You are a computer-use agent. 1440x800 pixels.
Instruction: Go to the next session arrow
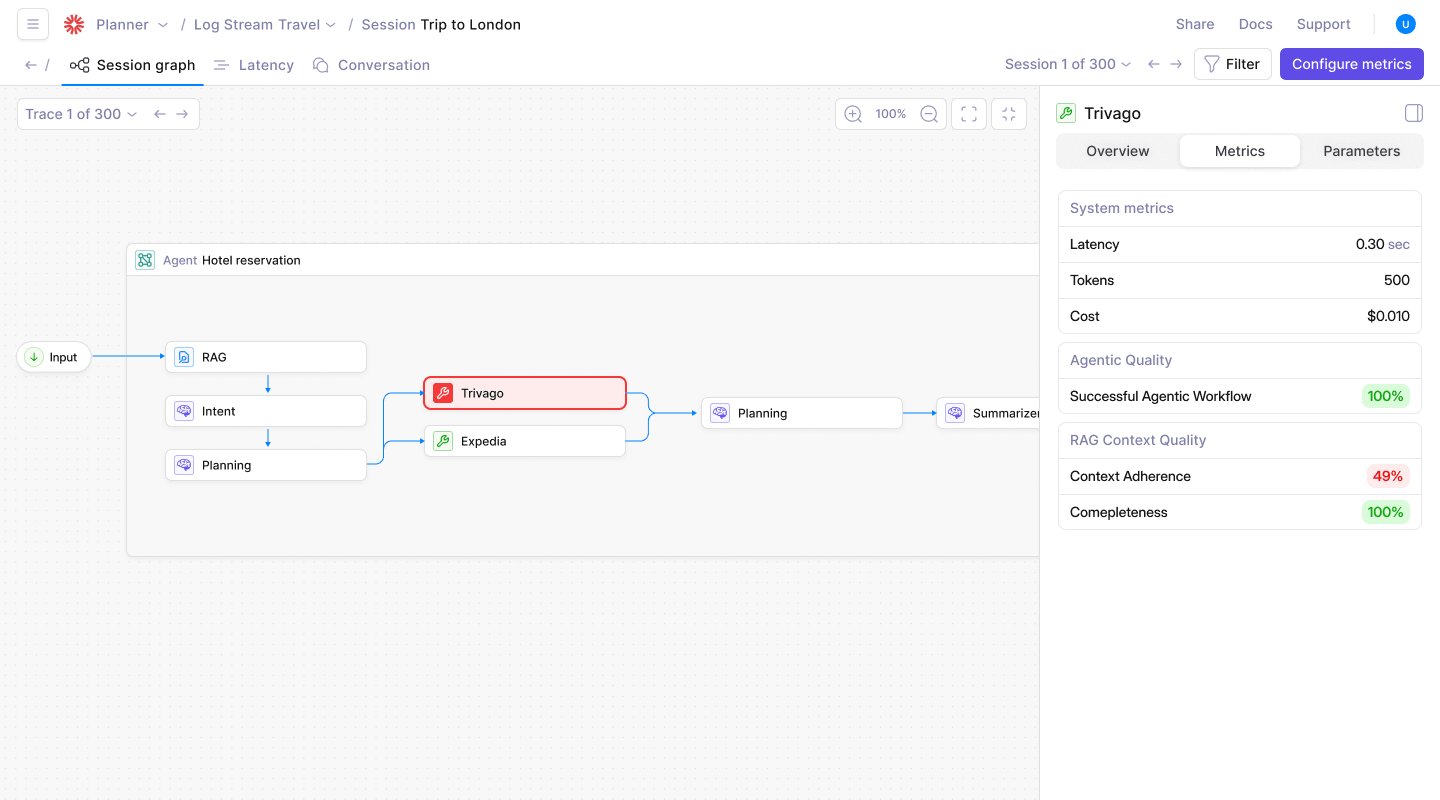1176,64
